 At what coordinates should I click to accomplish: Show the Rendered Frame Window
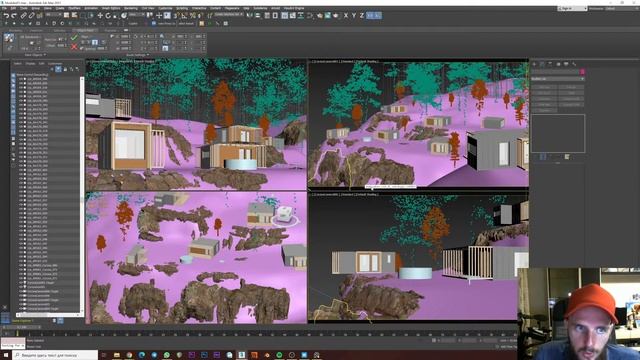click(x=328, y=16)
